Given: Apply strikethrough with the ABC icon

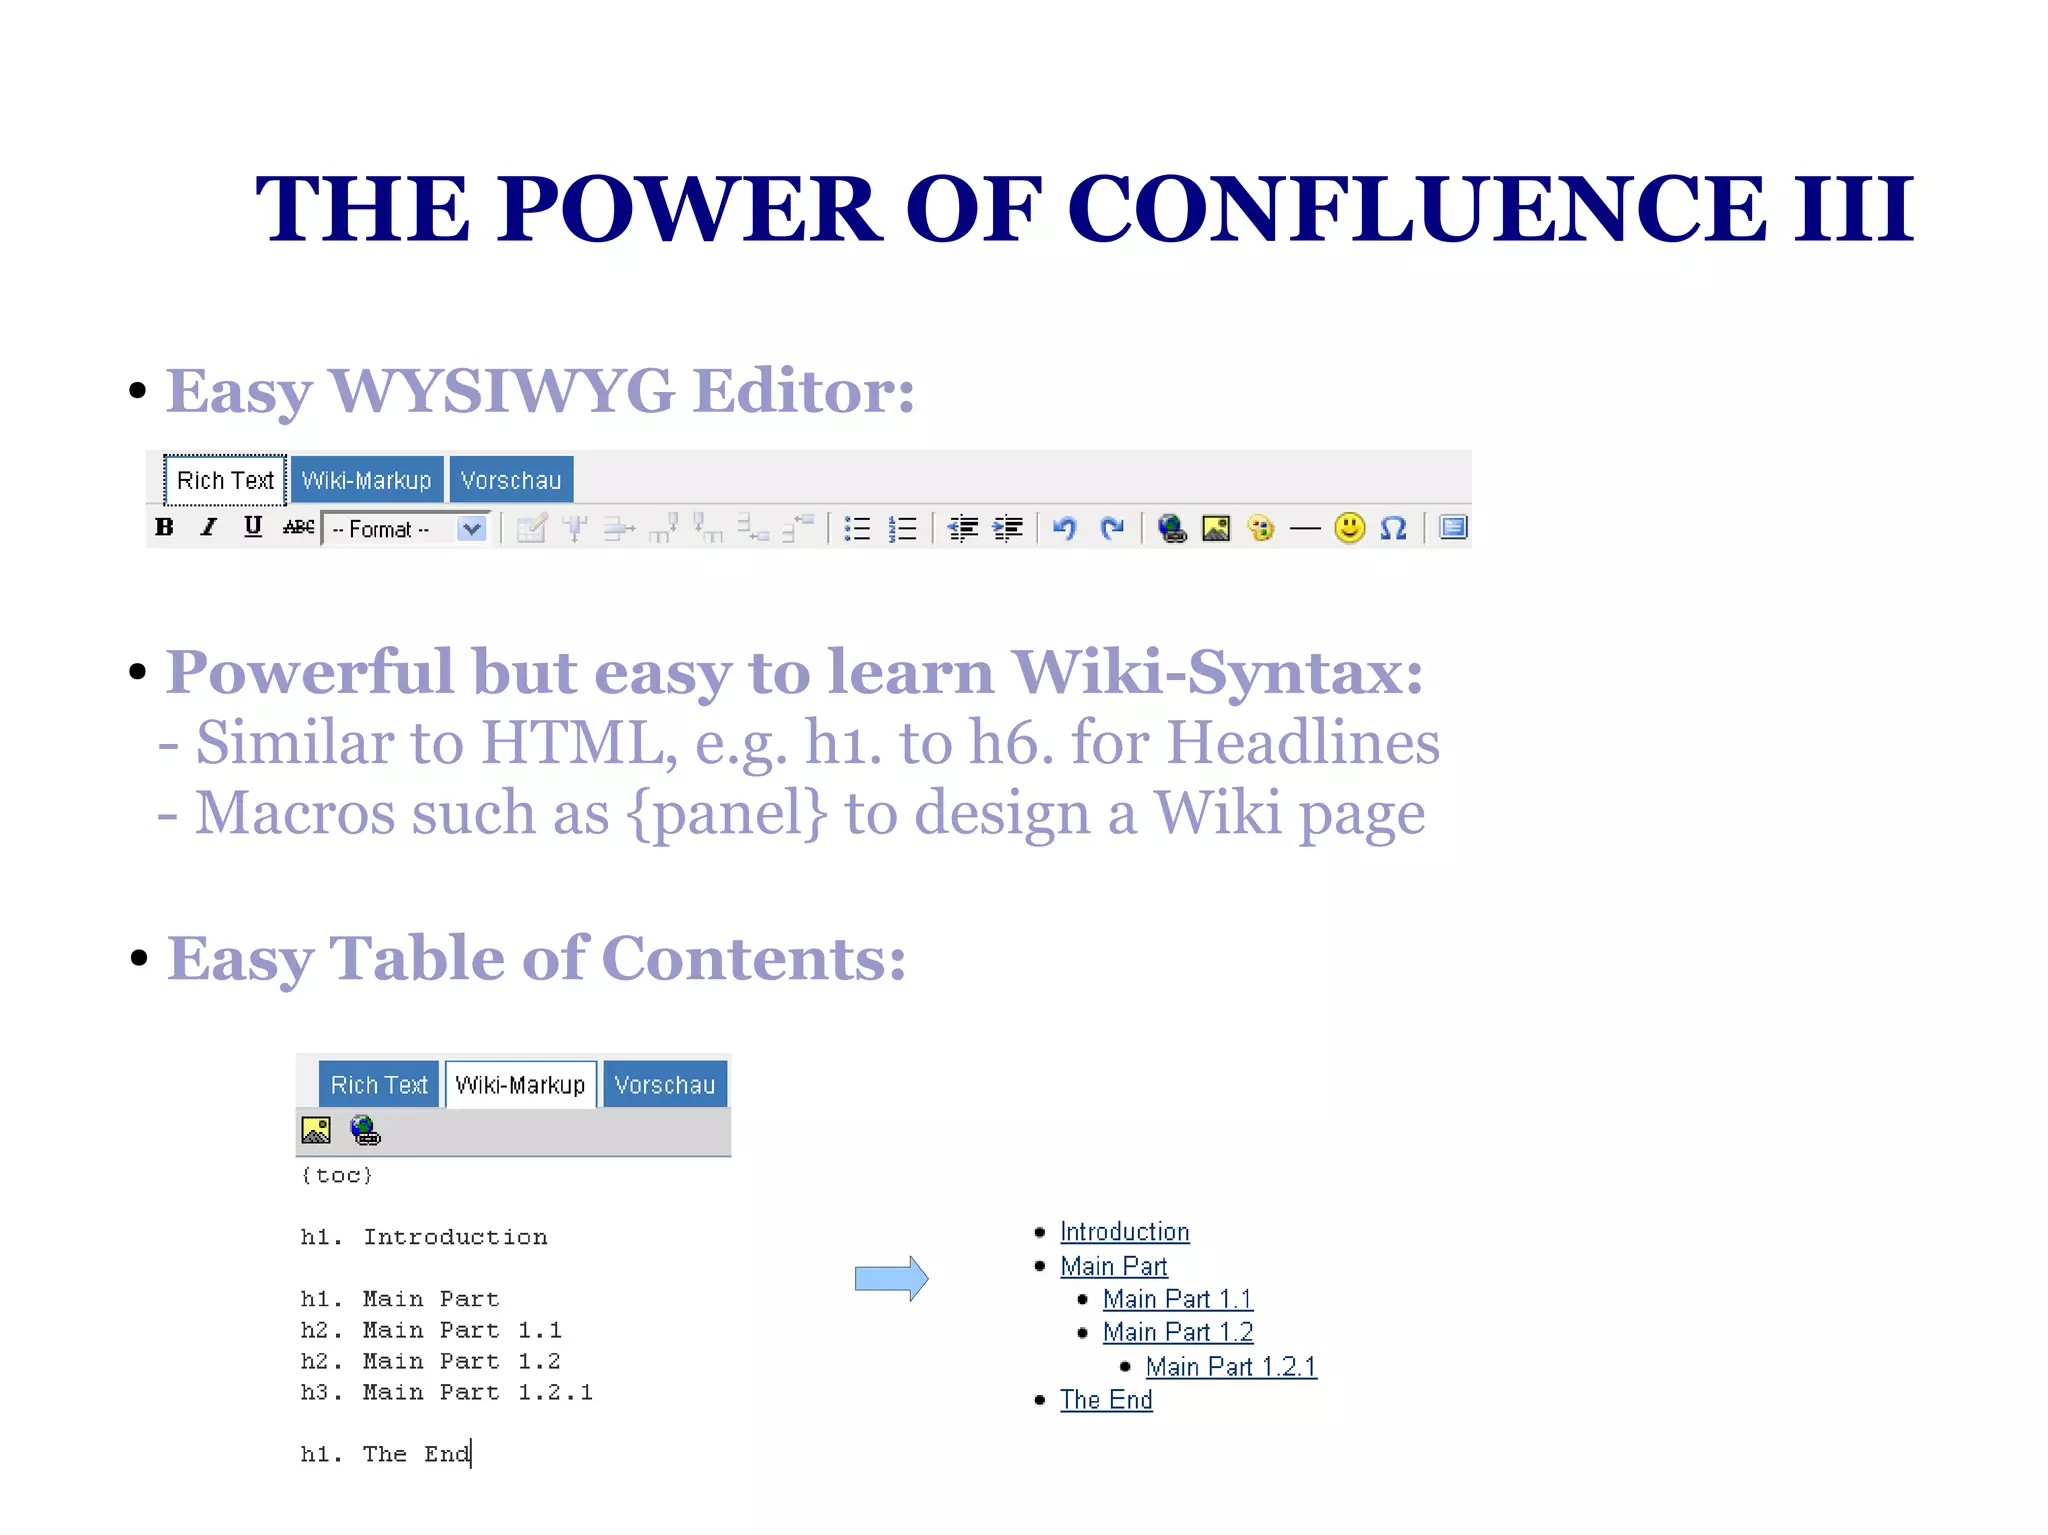Looking at the screenshot, I should [x=298, y=527].
